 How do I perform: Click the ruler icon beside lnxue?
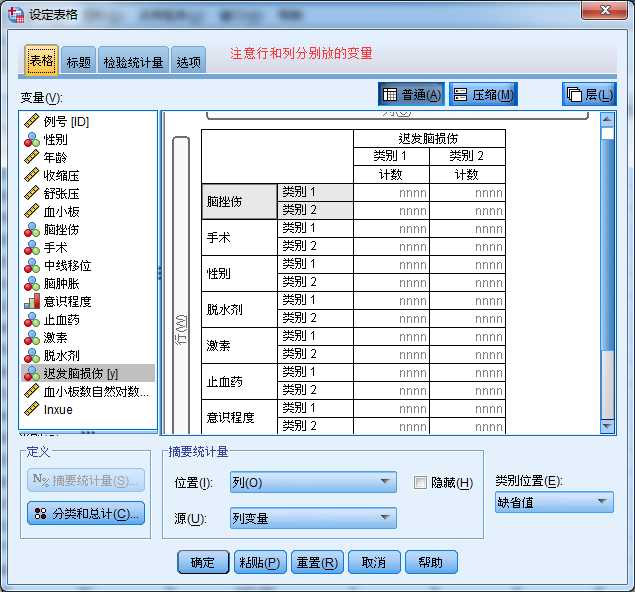(32, 409)
